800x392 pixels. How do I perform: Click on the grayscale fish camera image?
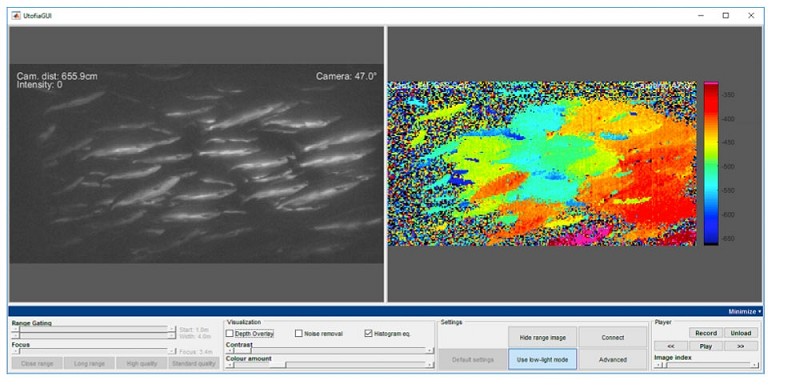click(x=196, y=163)
